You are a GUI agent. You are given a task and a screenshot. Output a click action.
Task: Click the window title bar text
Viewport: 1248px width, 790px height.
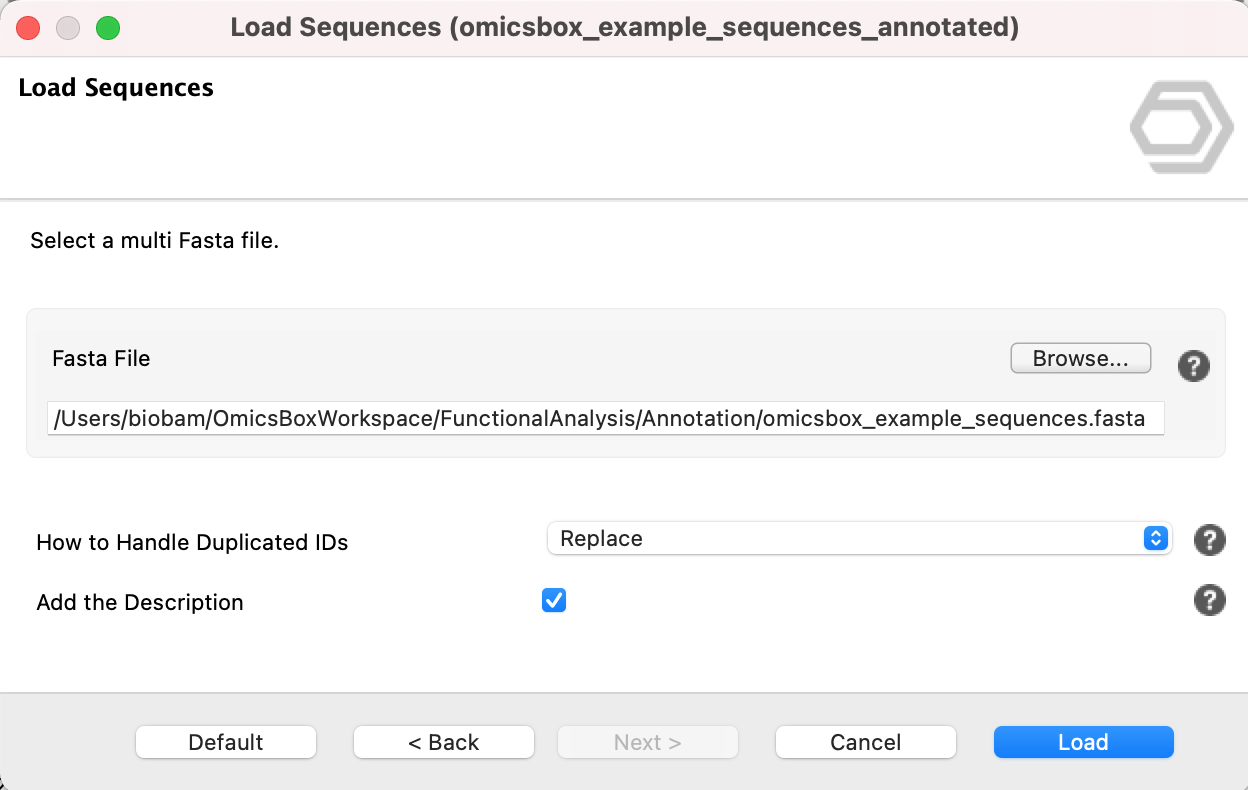pos(624,28)
